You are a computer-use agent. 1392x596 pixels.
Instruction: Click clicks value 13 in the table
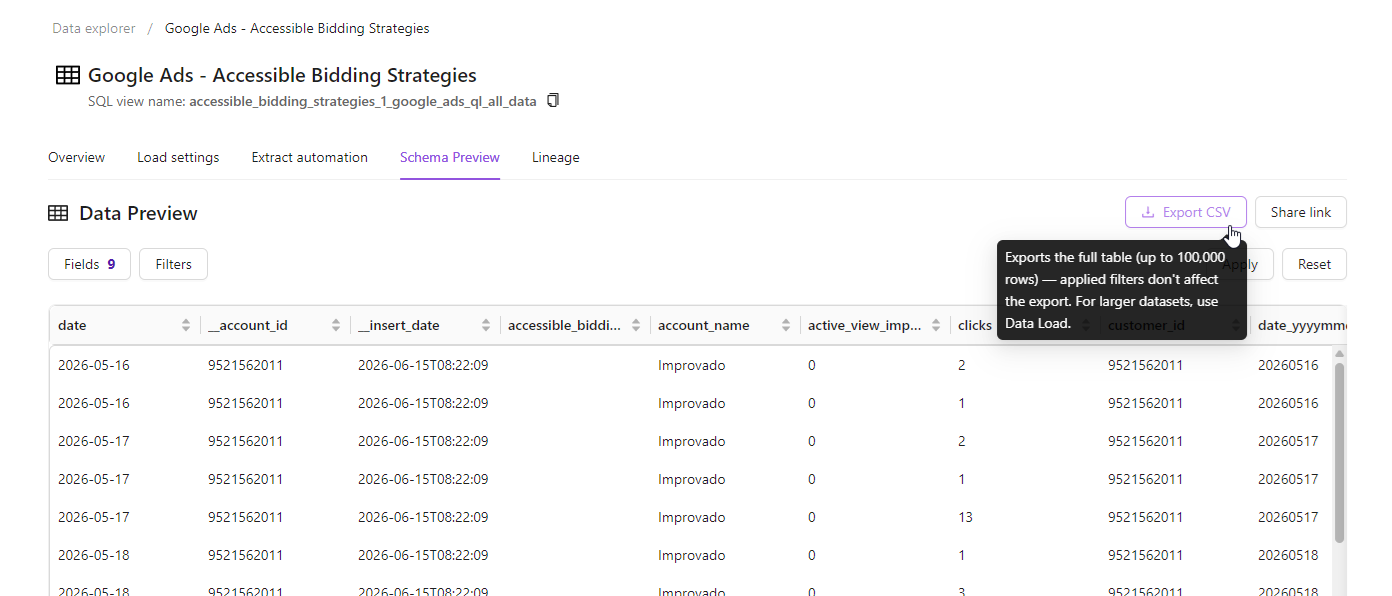click(965, 517)
